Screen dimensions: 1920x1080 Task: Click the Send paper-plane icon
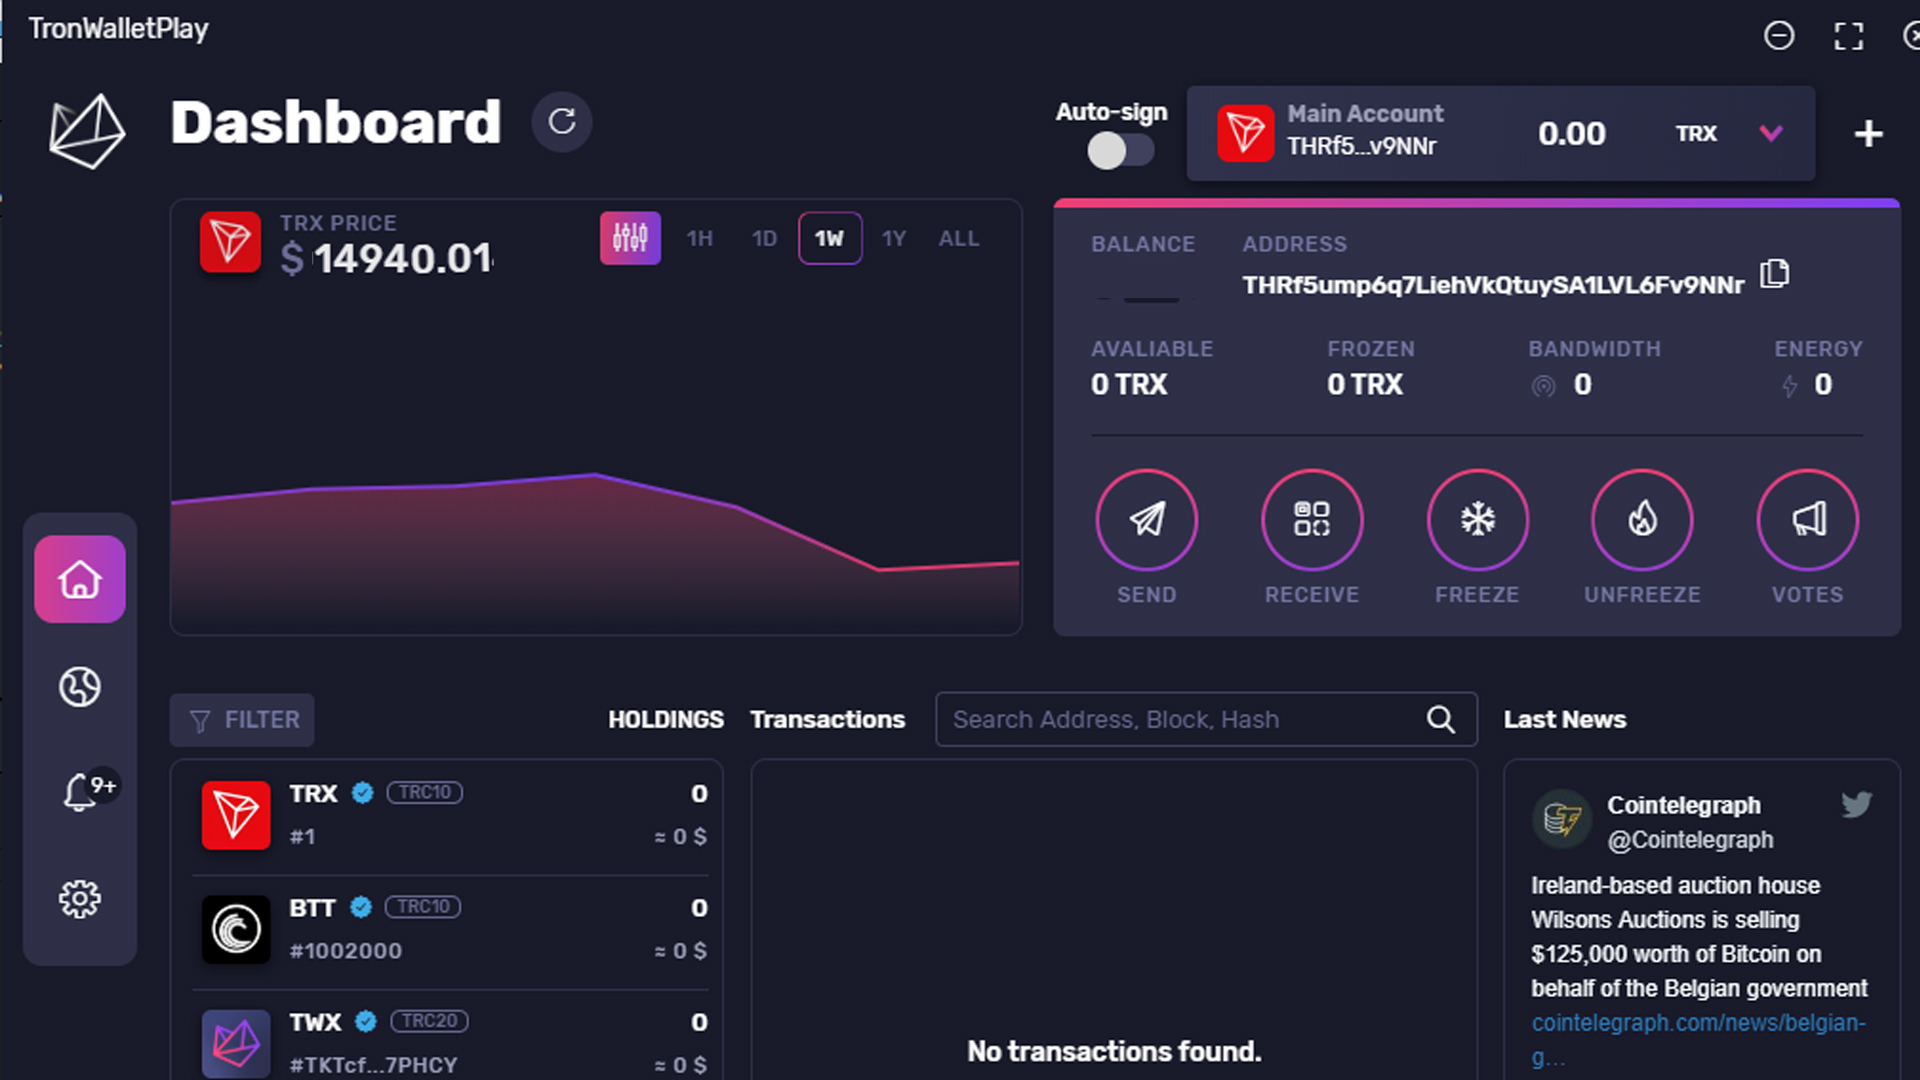[1146, 519]
